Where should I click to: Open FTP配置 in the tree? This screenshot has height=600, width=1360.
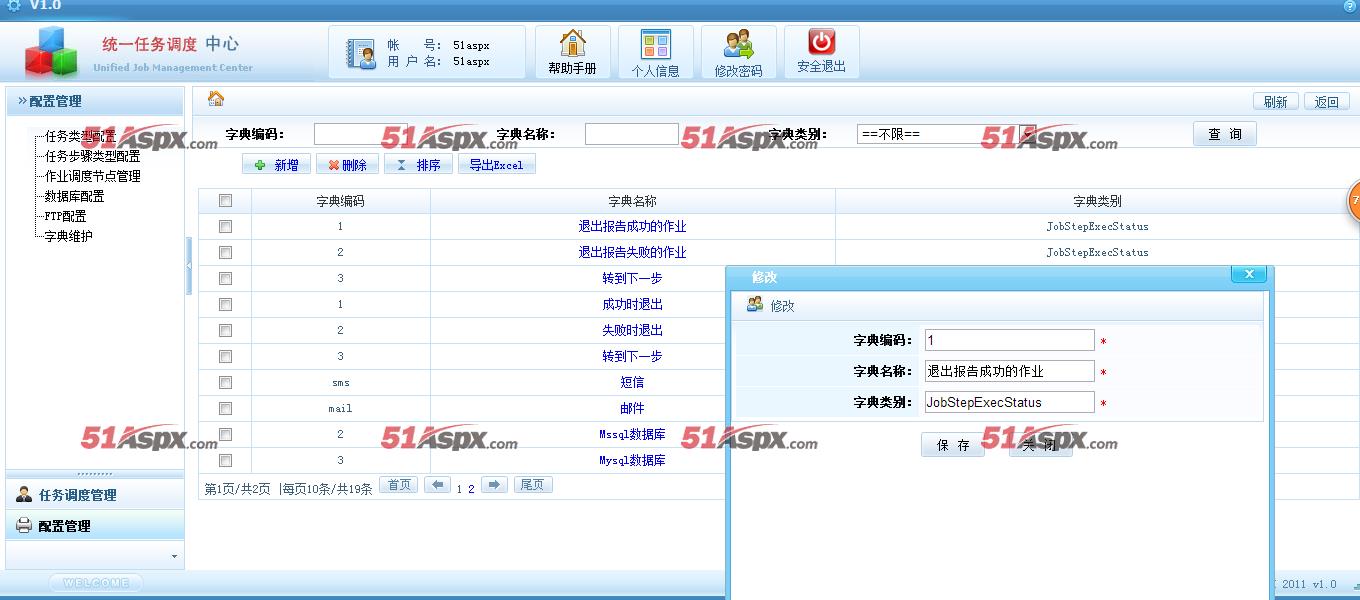coord(65,216)
